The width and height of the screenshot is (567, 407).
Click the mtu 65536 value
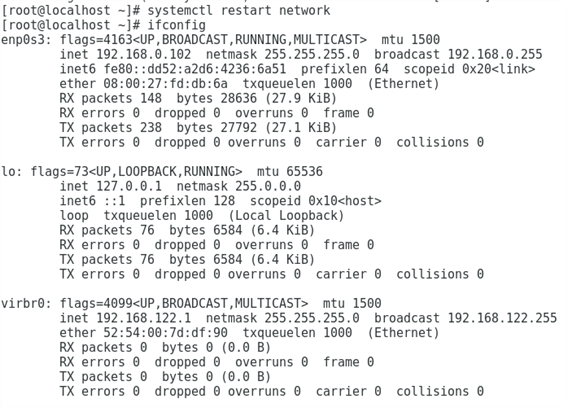pos(290,171)
